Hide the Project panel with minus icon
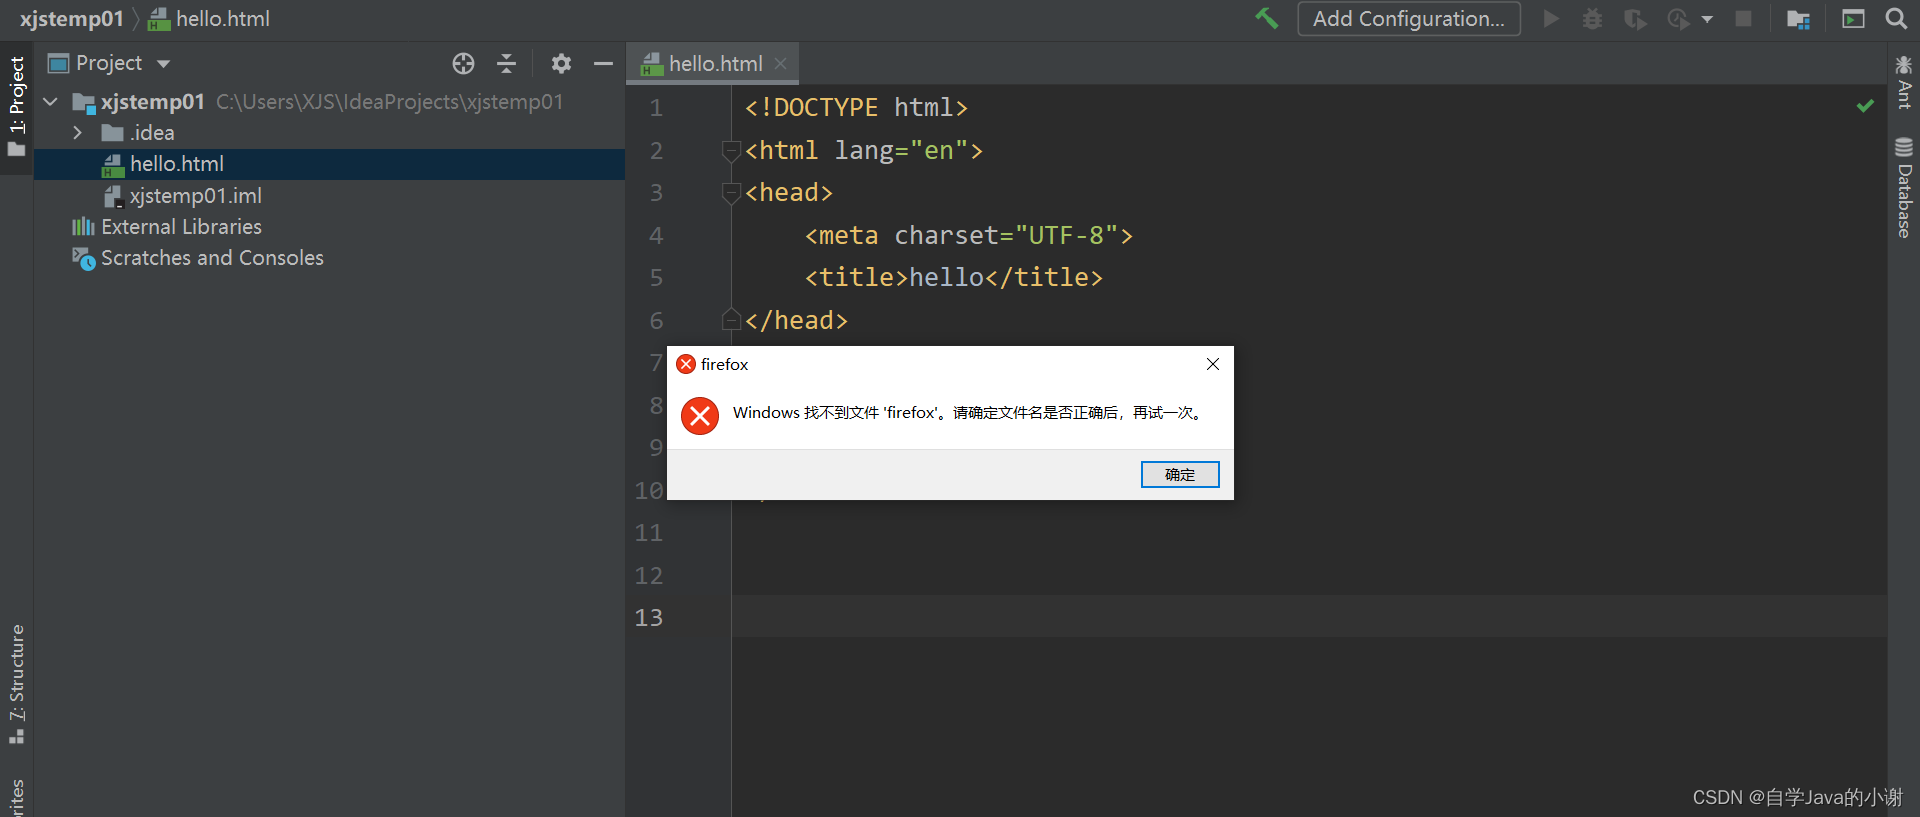Screen dimensions: 1920x817 tap(603, 64)
